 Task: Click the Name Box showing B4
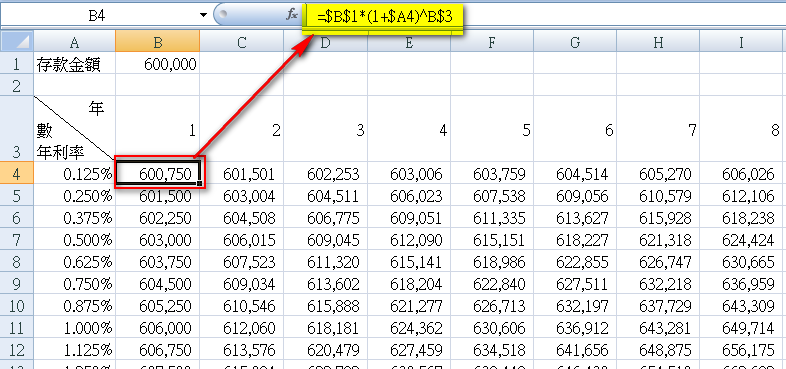(97, 16)
